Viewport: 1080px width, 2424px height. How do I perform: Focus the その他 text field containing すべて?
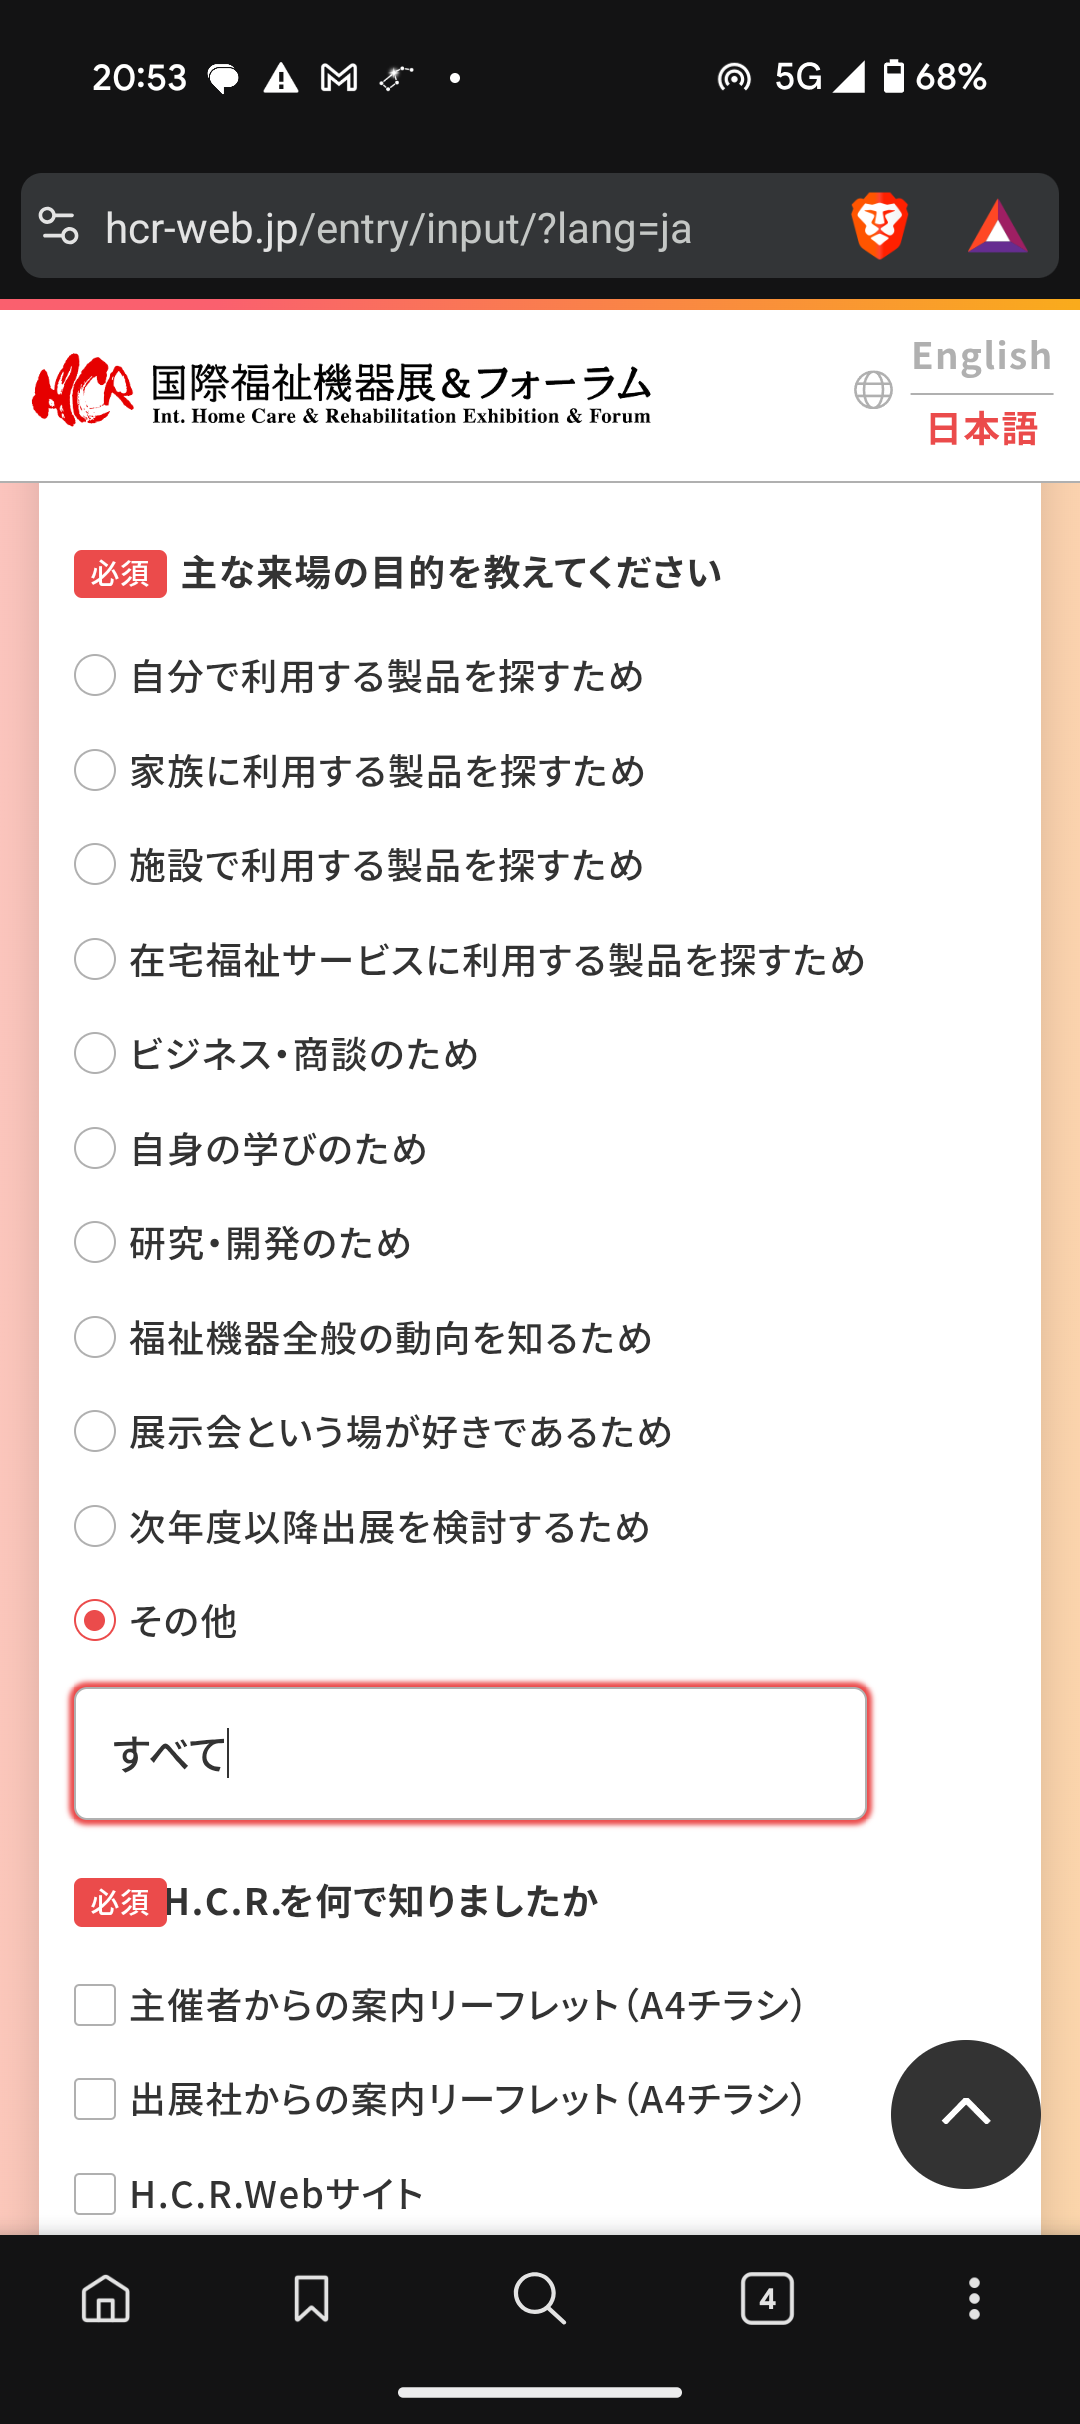point(470,1753)
